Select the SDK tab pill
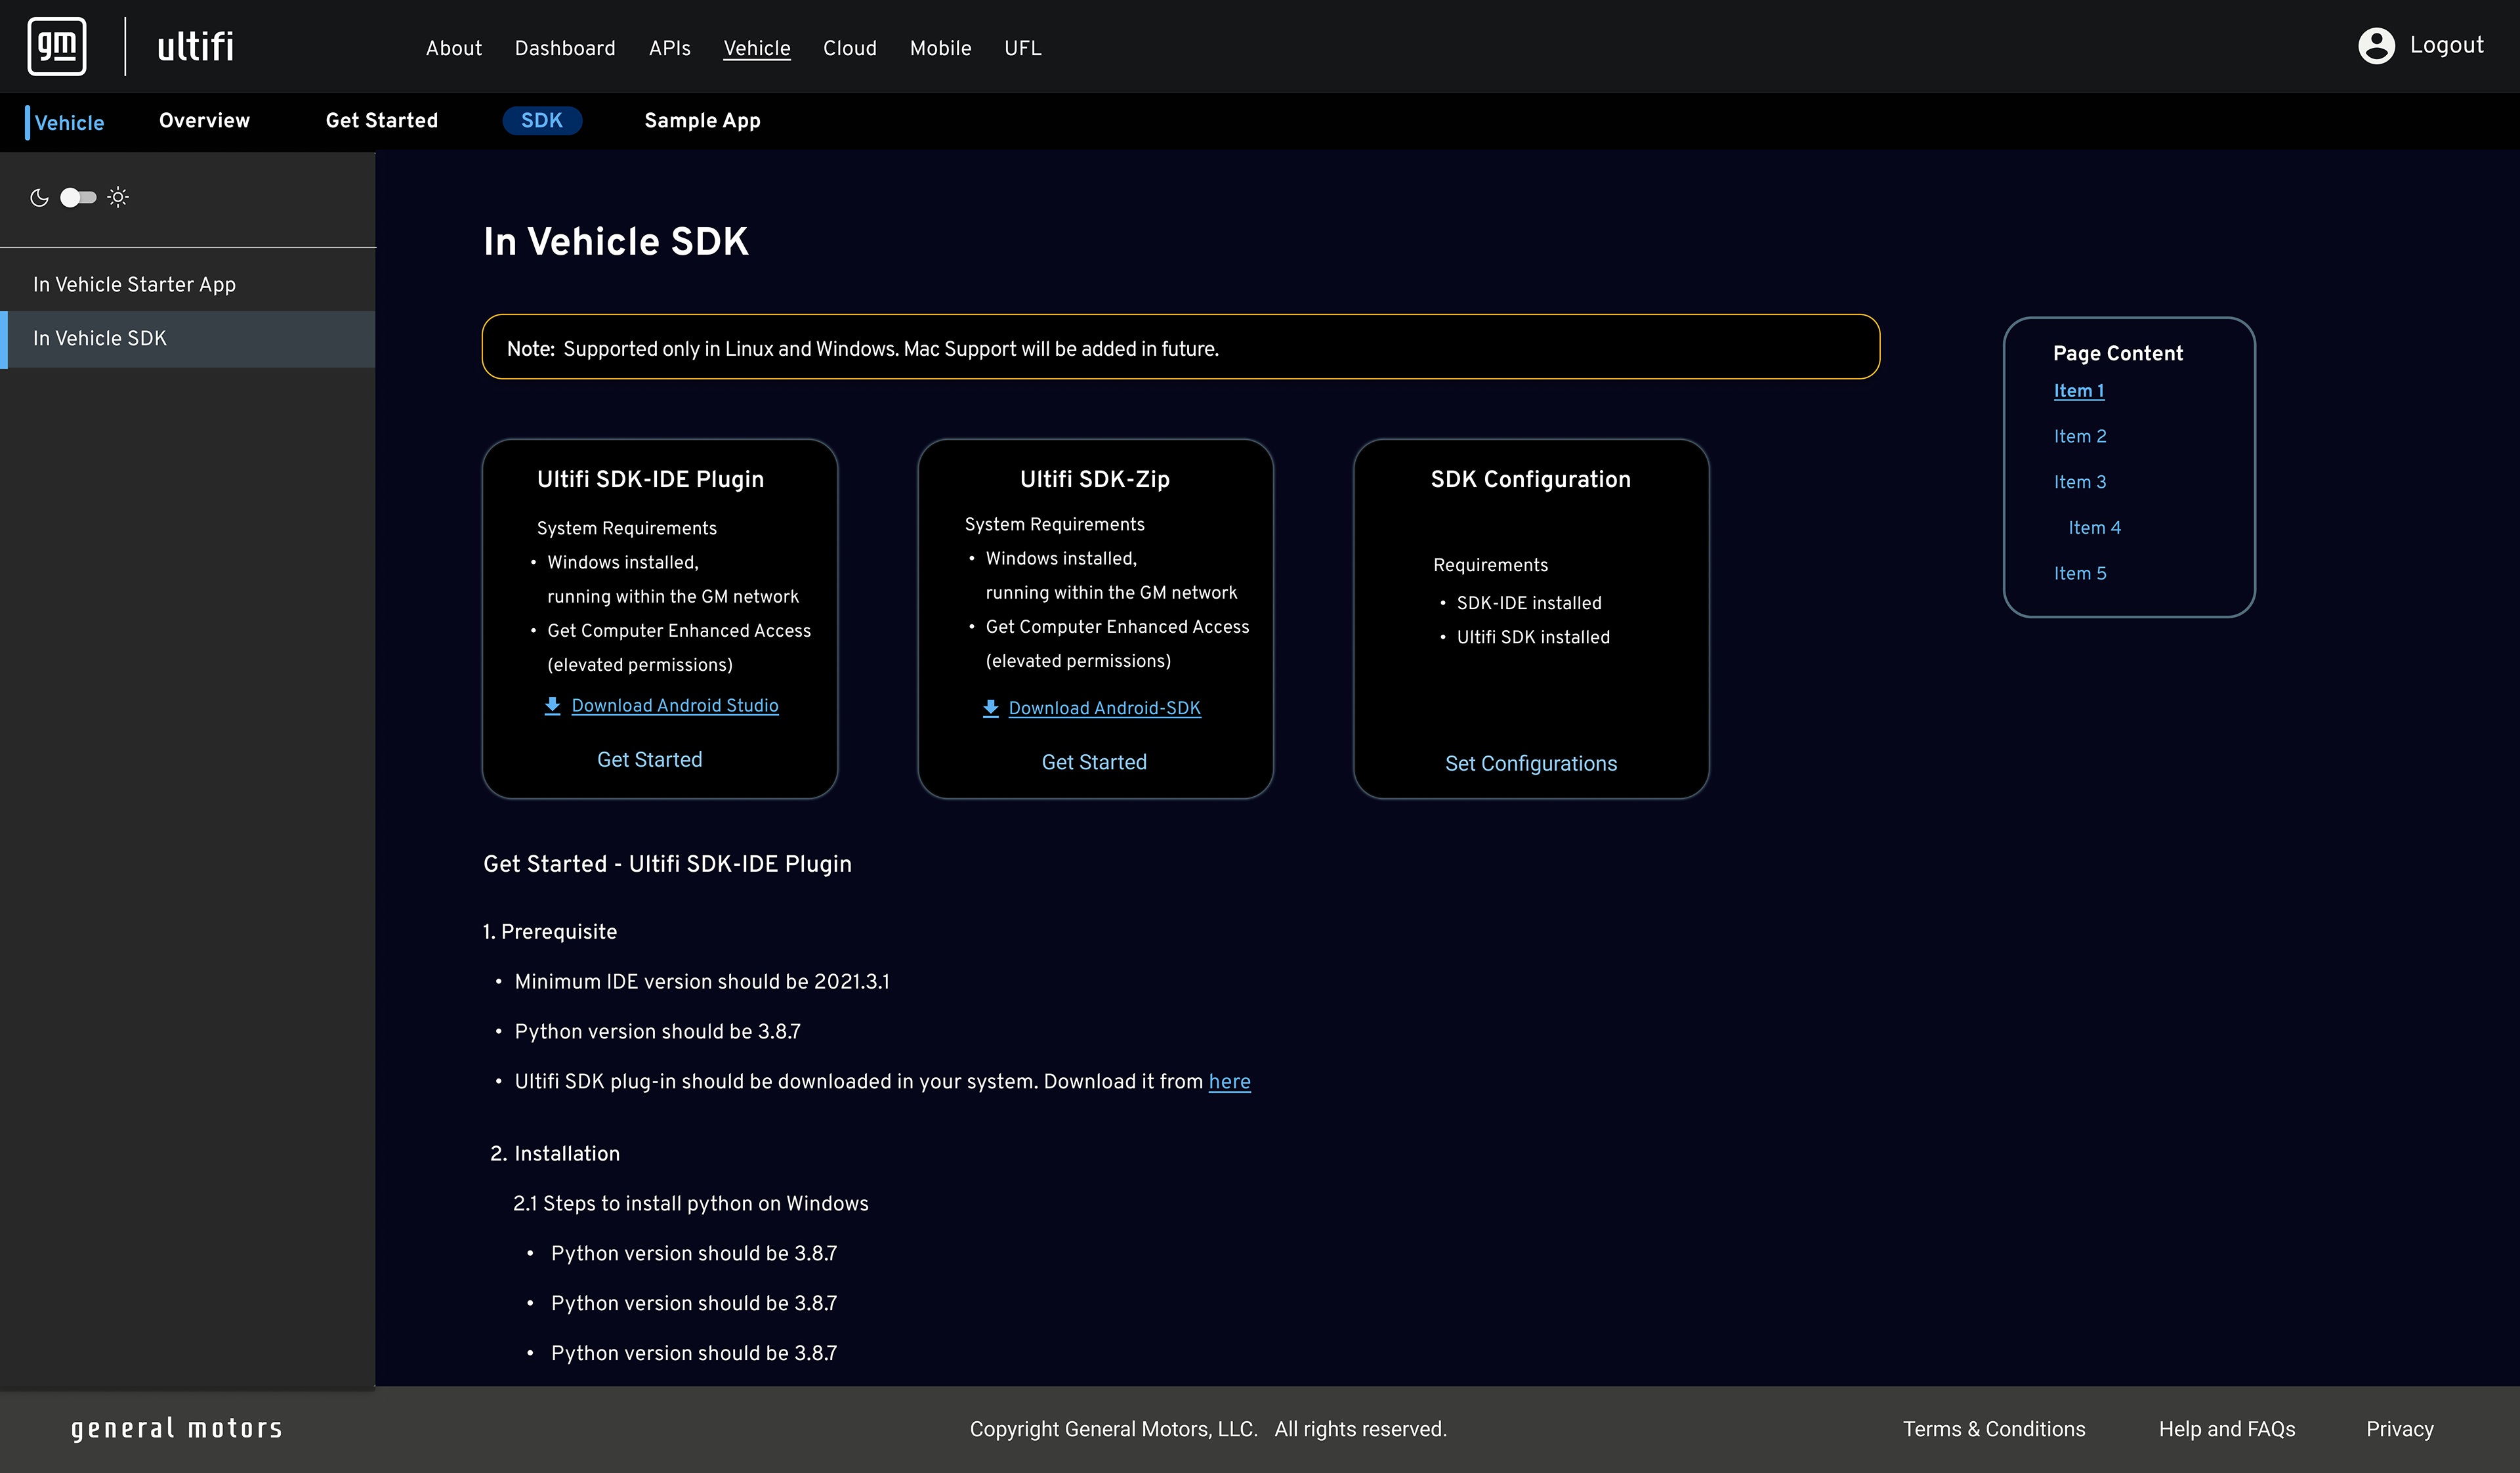 tap(542, 120)
